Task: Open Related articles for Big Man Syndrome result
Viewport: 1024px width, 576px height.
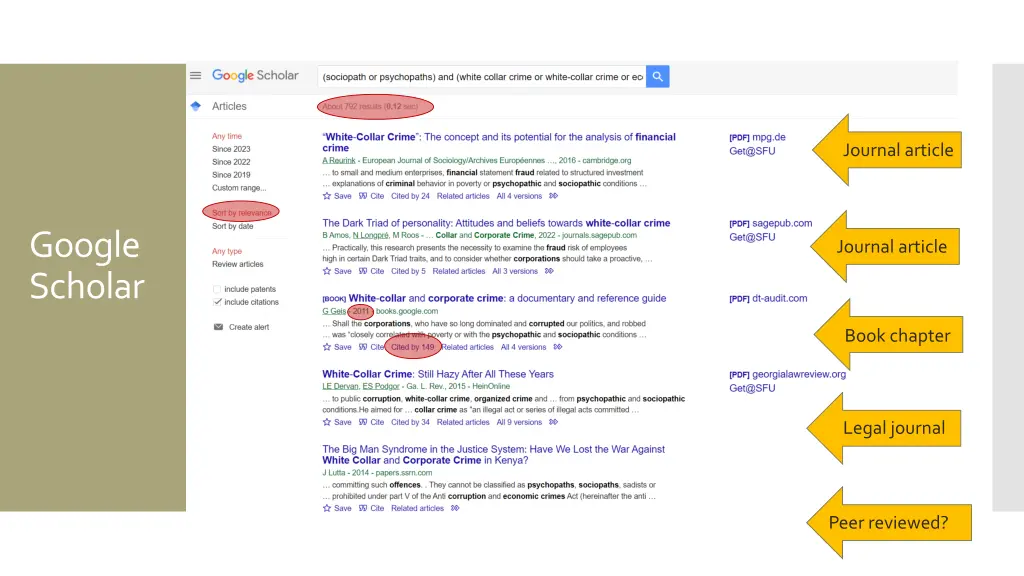Action: click(417, 508)
